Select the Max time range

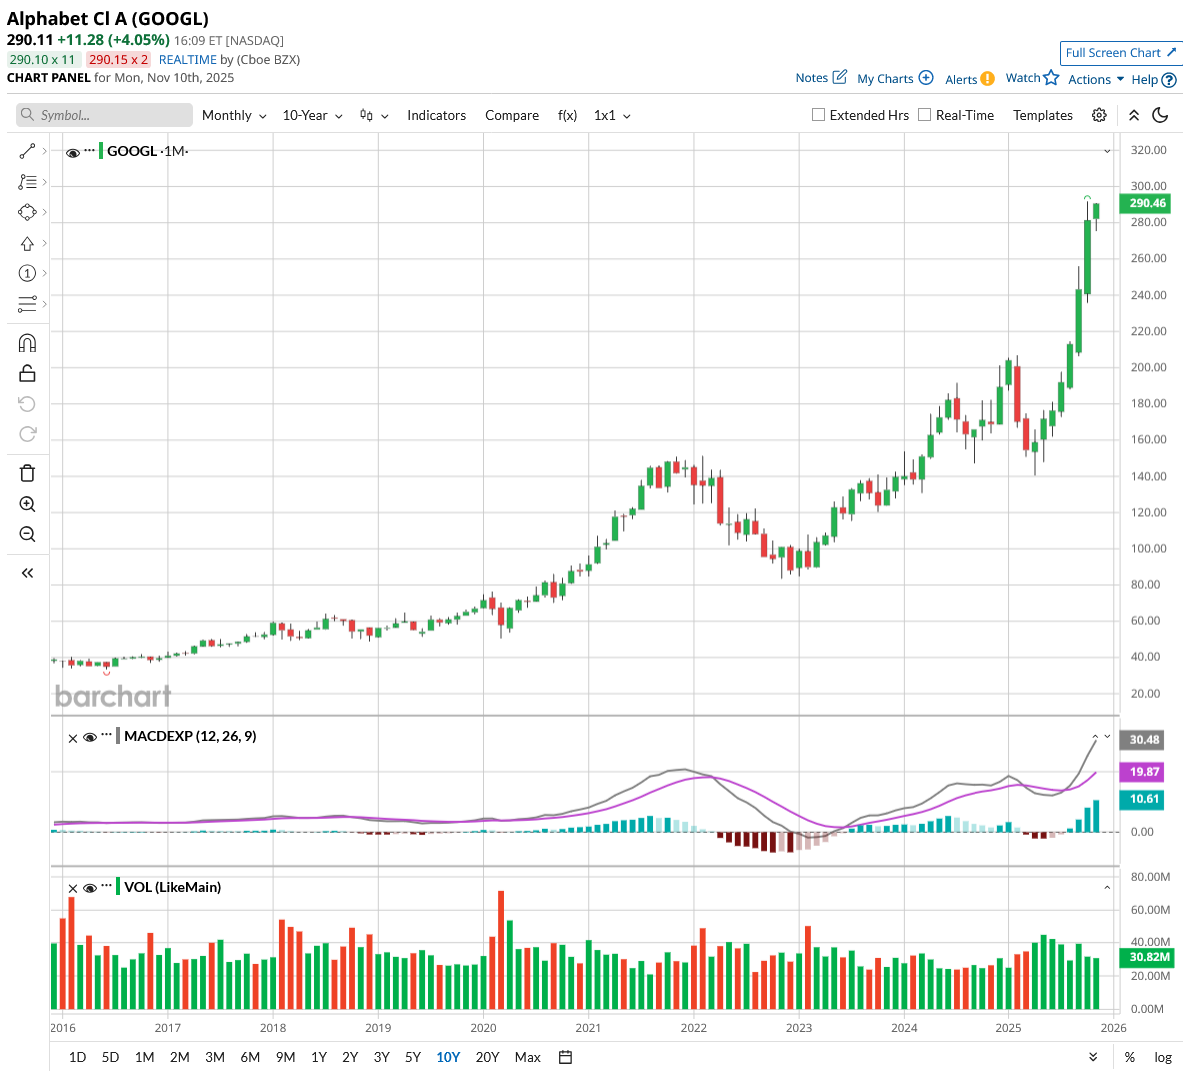pyautogui.click(x=527, y=1057)
